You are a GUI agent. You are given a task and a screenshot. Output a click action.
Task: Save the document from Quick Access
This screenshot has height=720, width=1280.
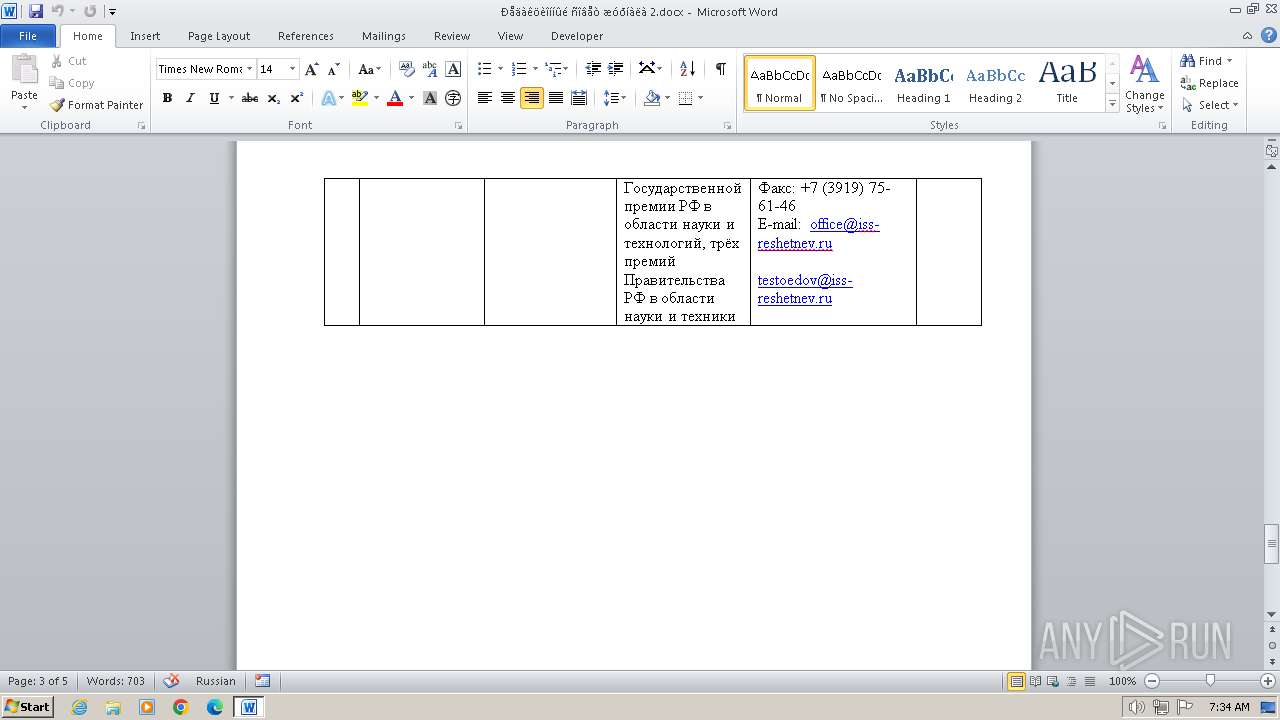click(x=36, y=12)
